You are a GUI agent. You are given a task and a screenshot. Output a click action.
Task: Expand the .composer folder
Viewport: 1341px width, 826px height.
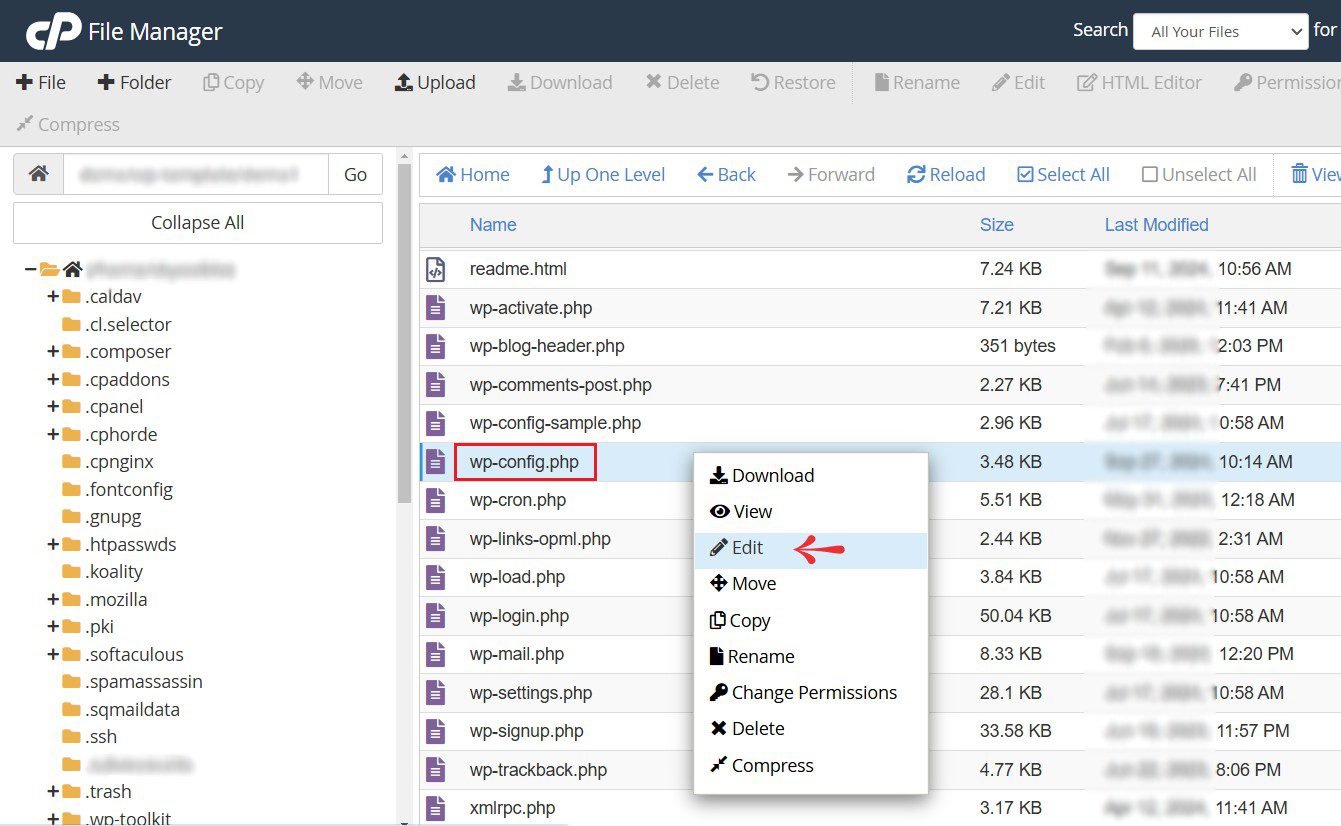(53, 352)
